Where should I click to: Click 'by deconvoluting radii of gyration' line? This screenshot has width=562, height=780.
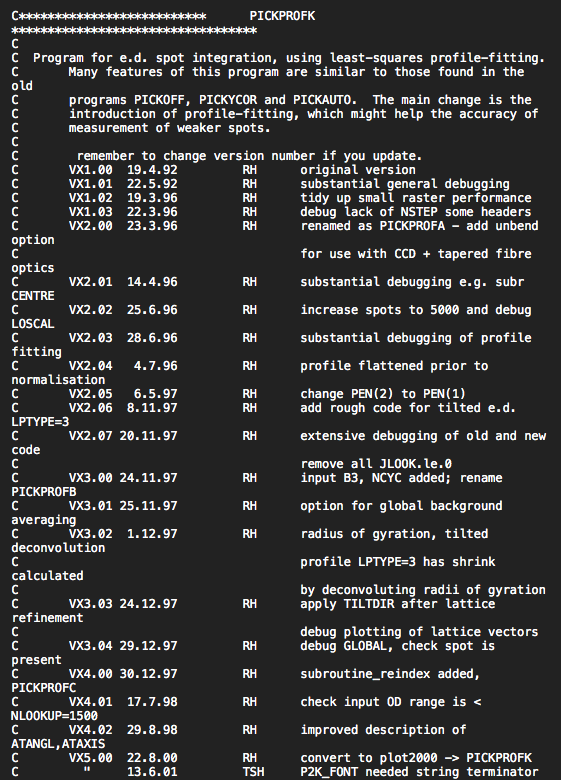(423, 589)
